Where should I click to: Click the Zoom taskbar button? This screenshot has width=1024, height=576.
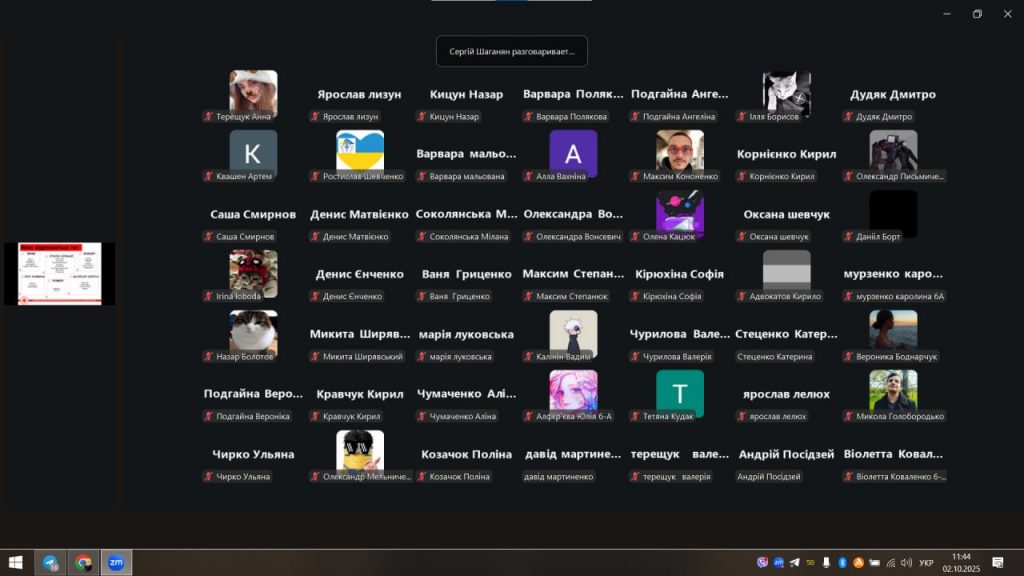[x=116, y=563]
